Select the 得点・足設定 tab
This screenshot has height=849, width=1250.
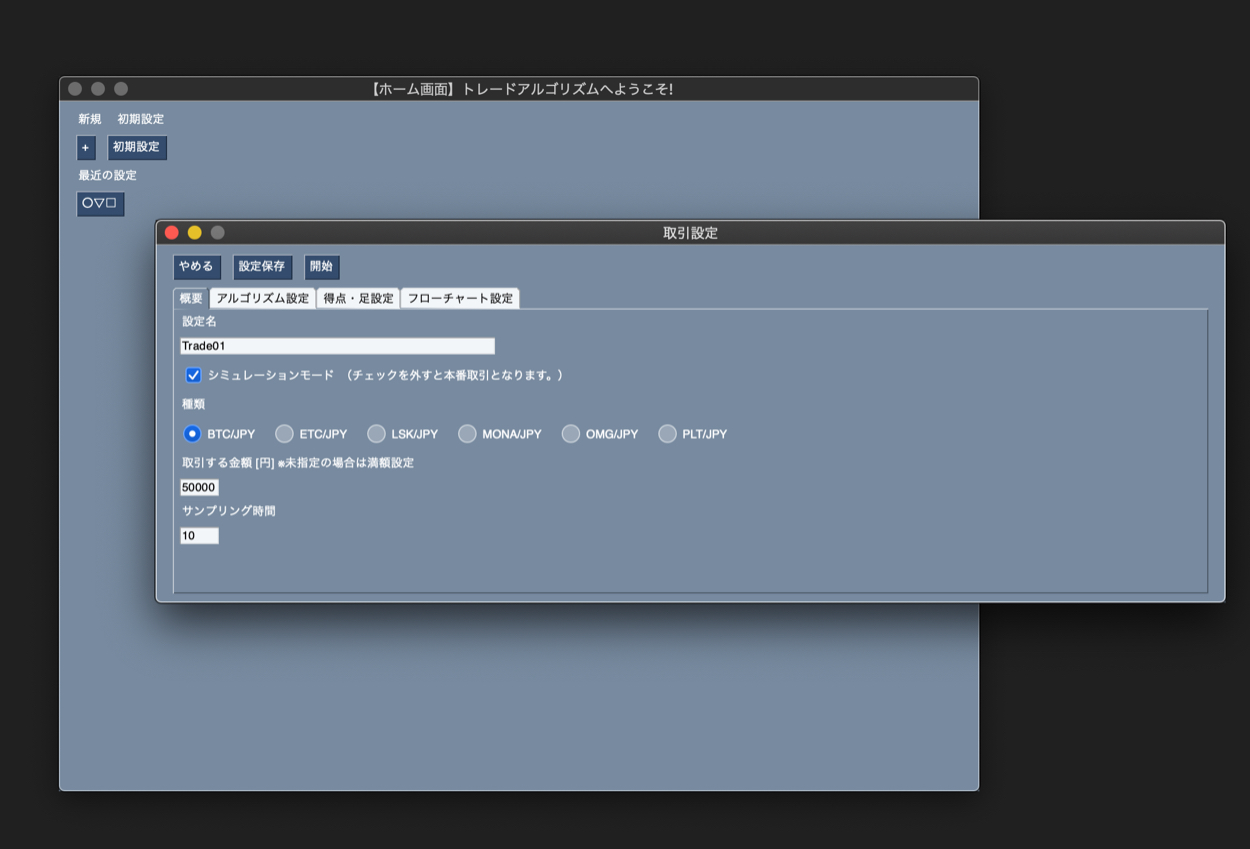click(358, 298)
